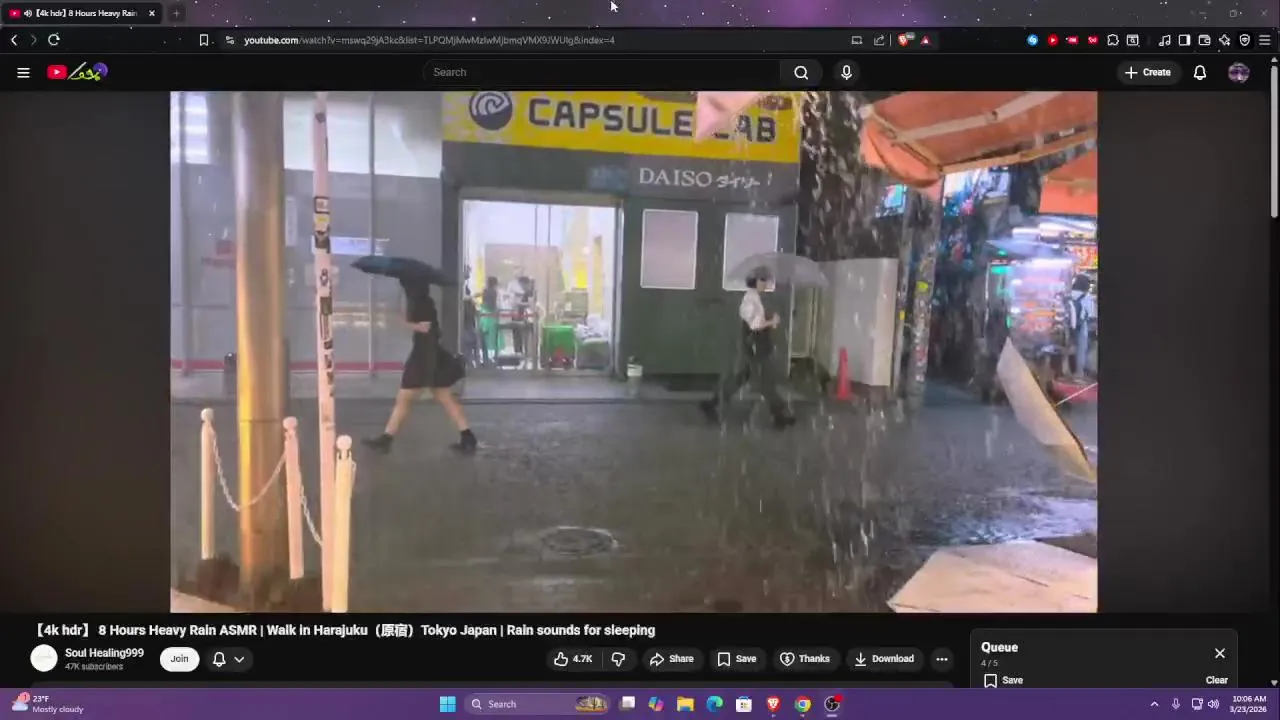Image resolution: width=1280 pixels, height=720 pixels.
Task: Open the weather widget showing 23°F
Action: (x=48, y=704)
